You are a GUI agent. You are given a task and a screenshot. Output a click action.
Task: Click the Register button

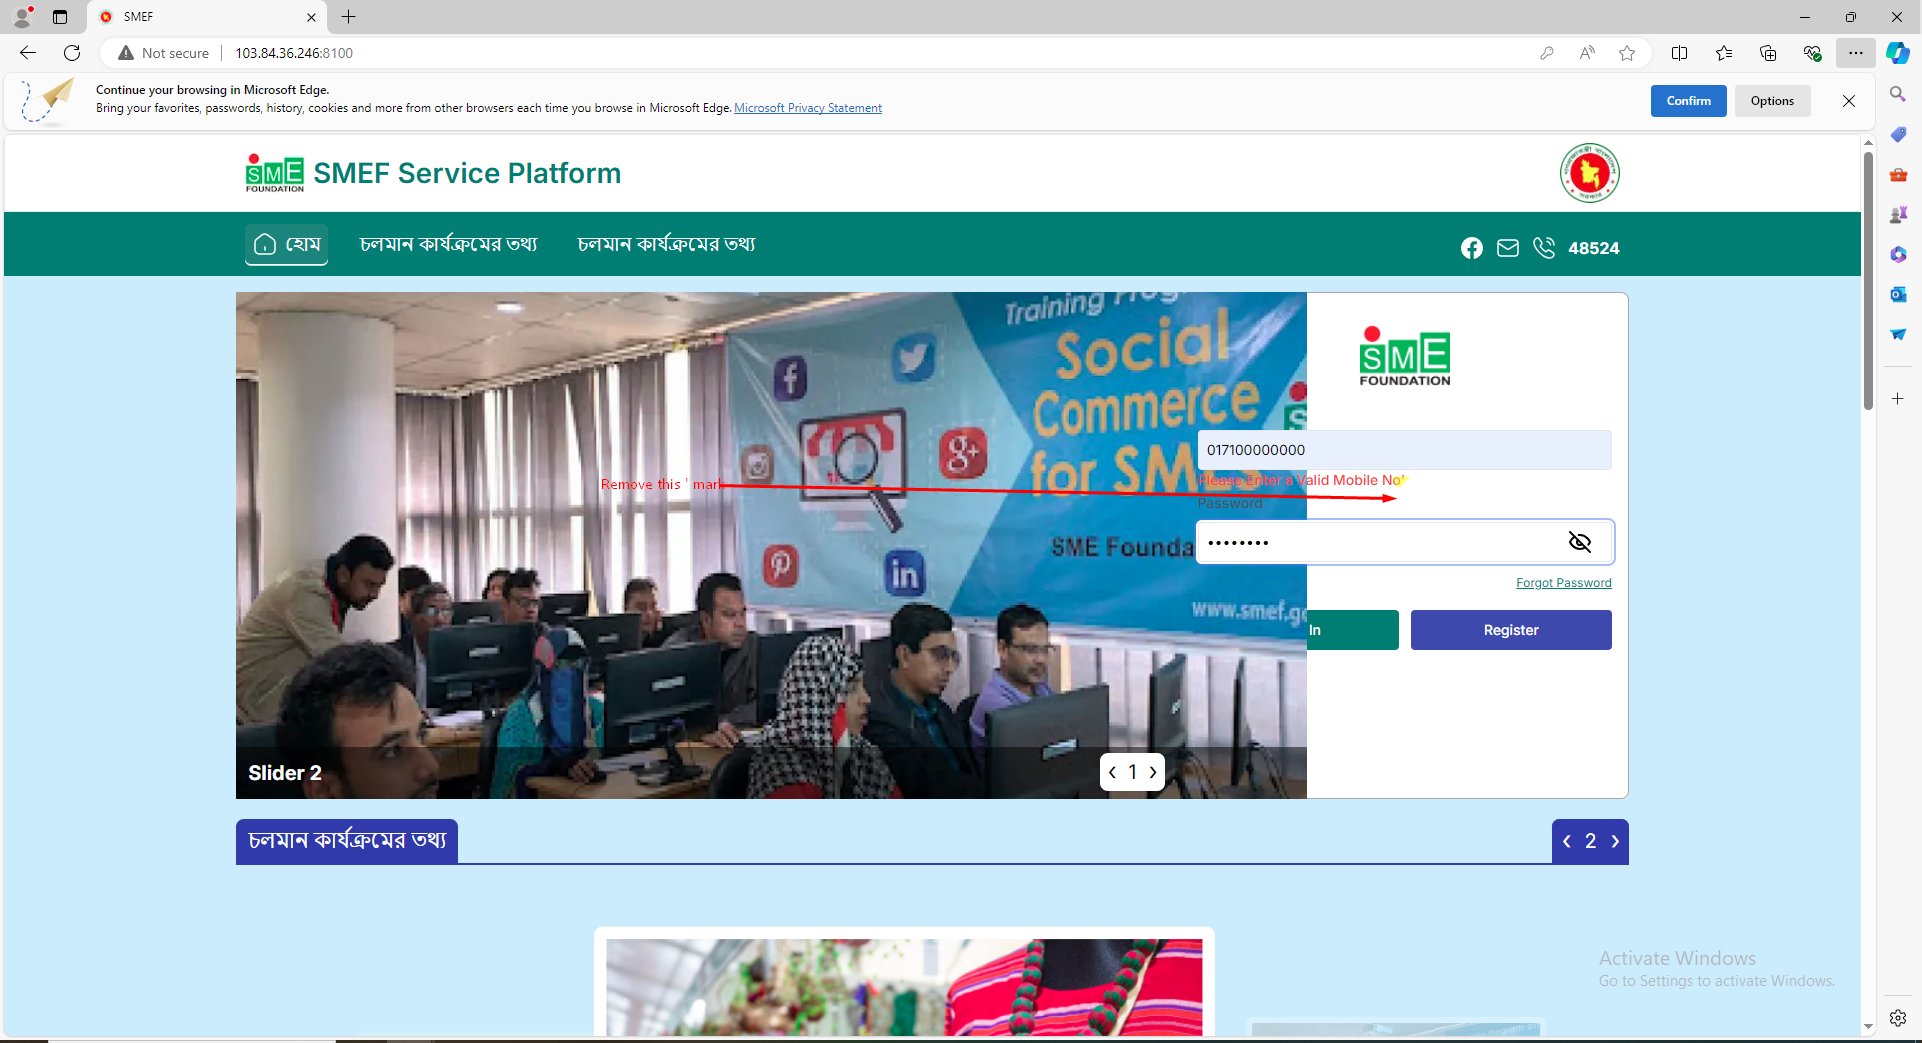tap(1511, 630)
